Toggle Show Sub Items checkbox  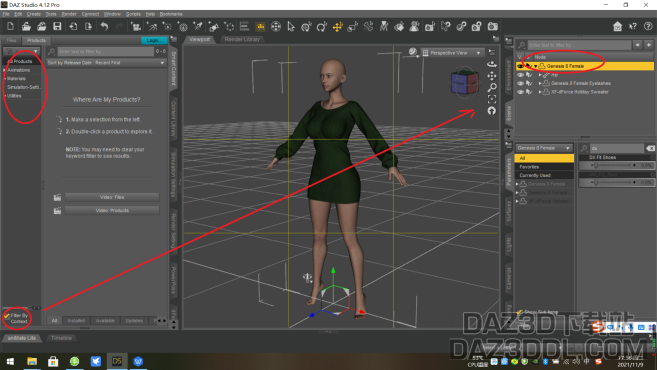520,312
